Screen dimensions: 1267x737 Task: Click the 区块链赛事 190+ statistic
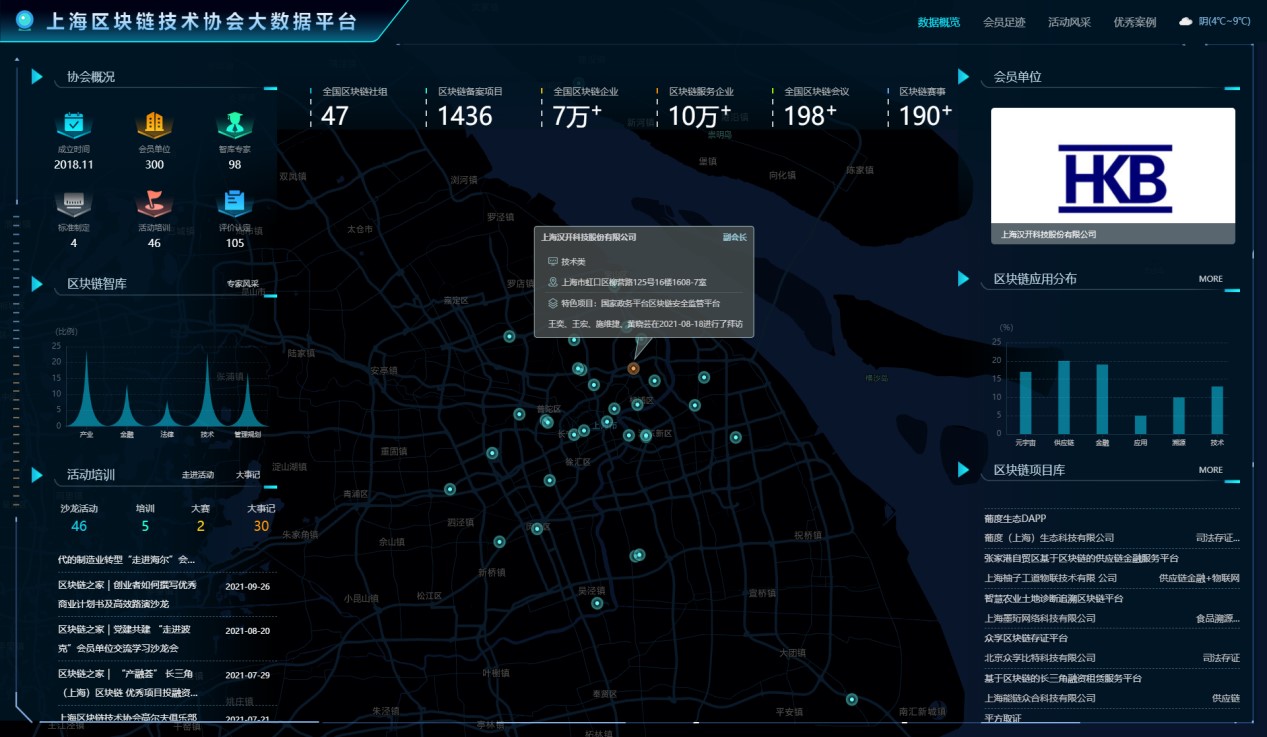pos(921,106)
